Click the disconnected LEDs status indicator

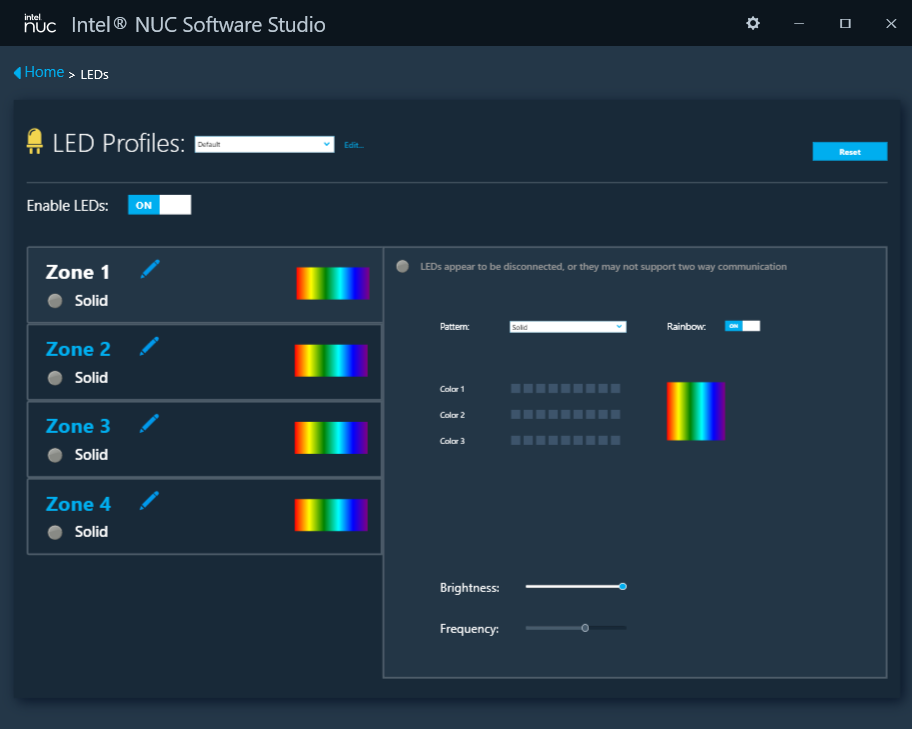pyautogui.click(x=402, y=266)
